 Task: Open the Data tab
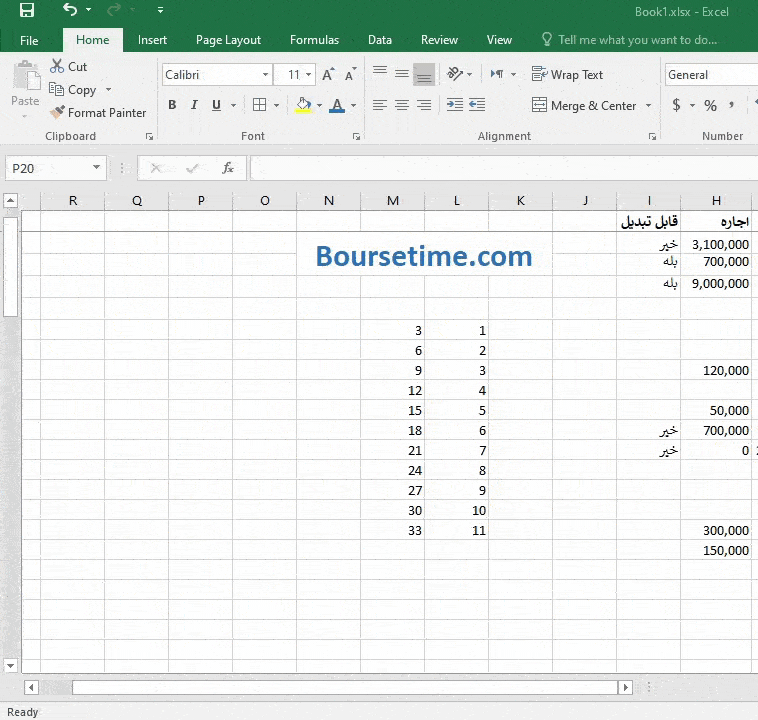pos(380,40)
